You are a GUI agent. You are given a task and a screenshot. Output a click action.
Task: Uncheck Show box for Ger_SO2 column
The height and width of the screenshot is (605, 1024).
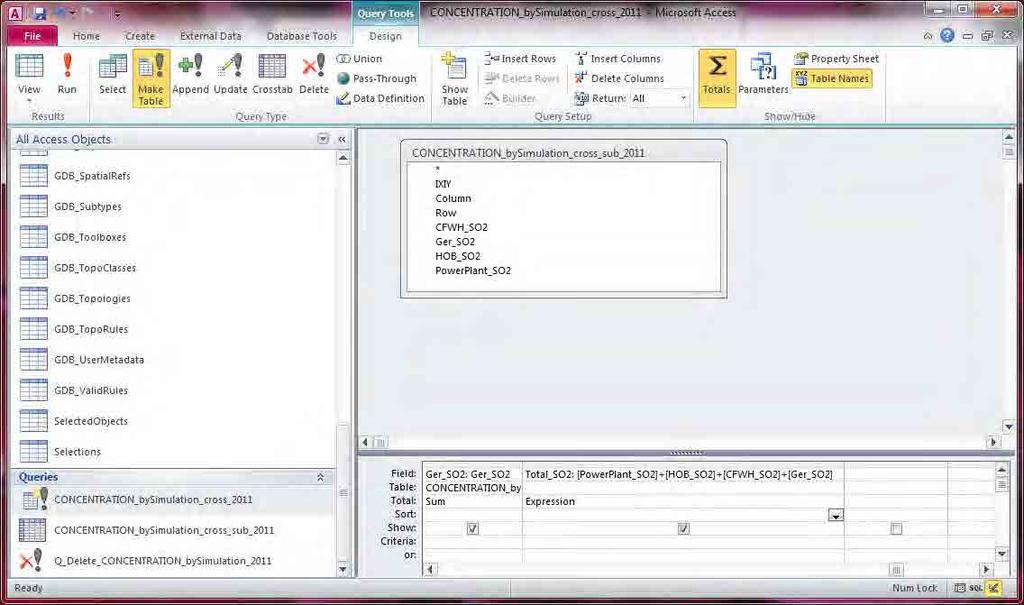pyautogui.click(x=473, y=529)
